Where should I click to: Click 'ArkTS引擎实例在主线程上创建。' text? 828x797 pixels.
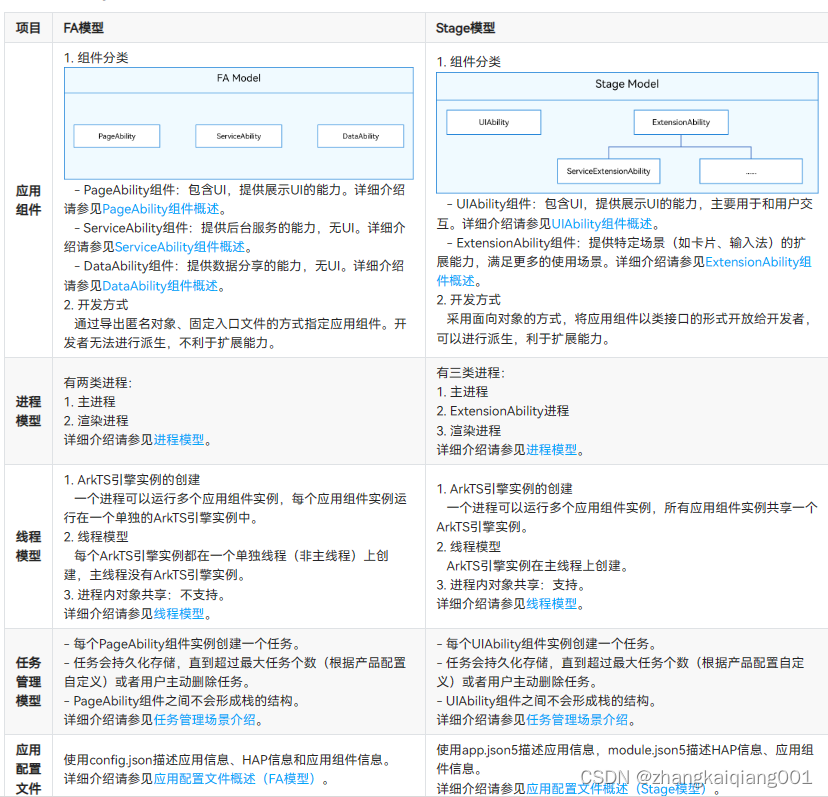point(539,566)
